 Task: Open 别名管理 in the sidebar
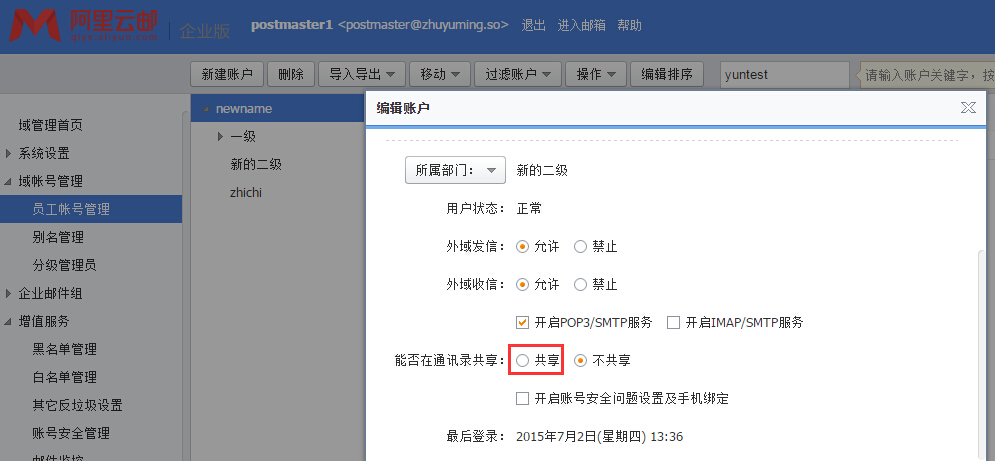(58, 237)
